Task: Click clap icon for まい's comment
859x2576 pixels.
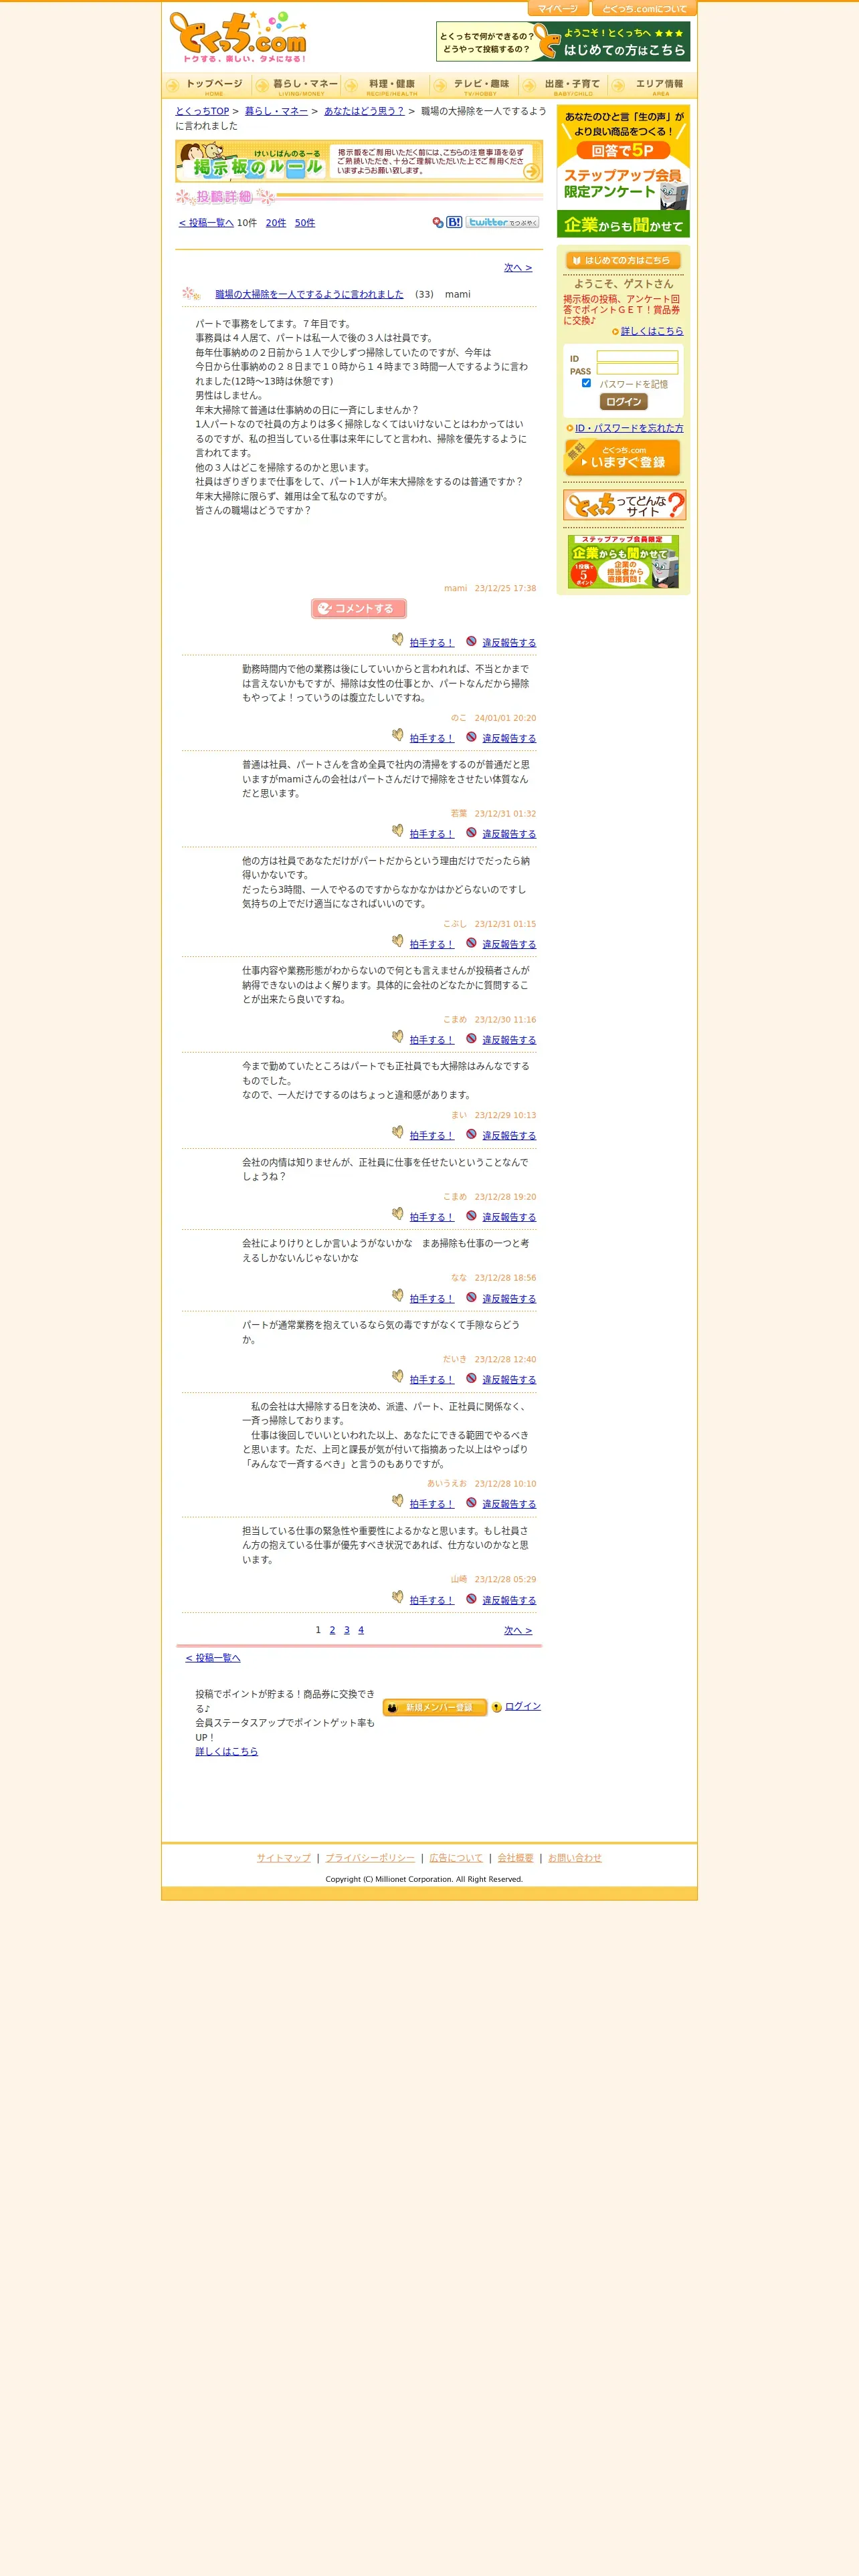Action: (398, 1133)
